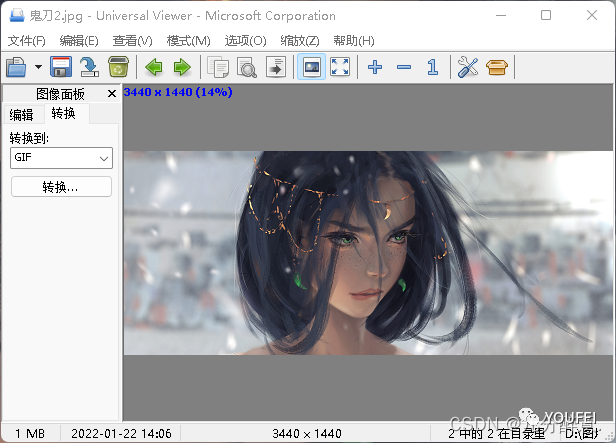Viewport: 616px width, 443px height.
Task: Zoom in with the plus icon
Action: pos(375,67)
